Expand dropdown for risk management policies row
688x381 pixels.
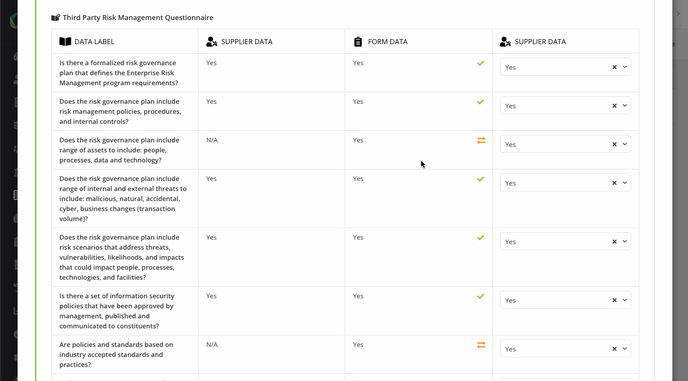coord(625,106)
